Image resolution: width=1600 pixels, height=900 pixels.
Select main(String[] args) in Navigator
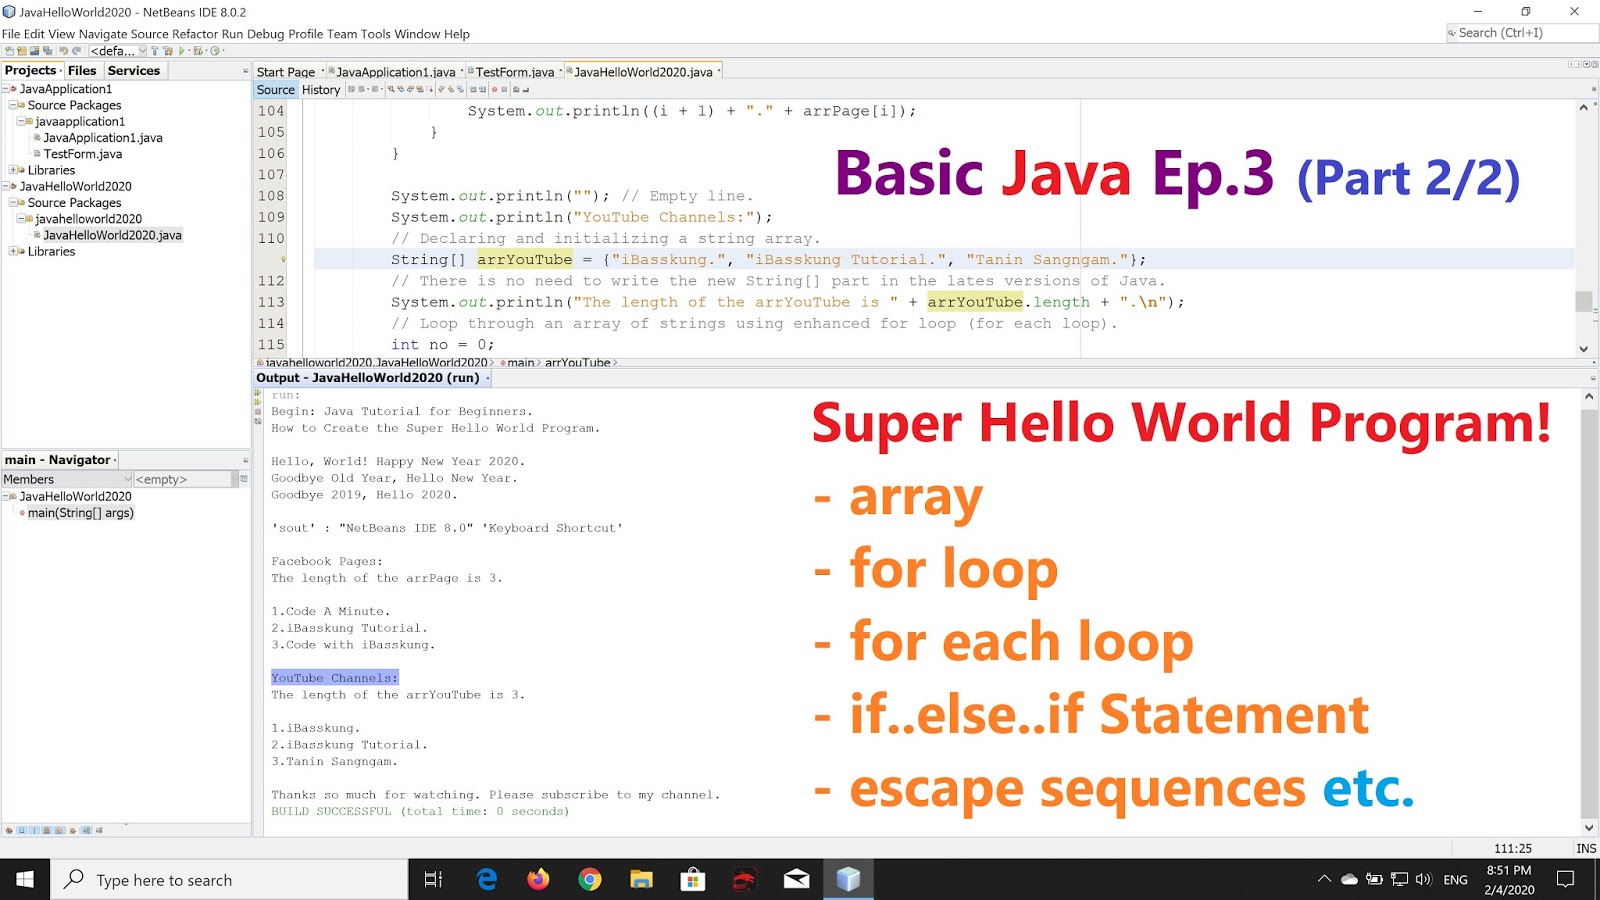(x=80, y=513)
